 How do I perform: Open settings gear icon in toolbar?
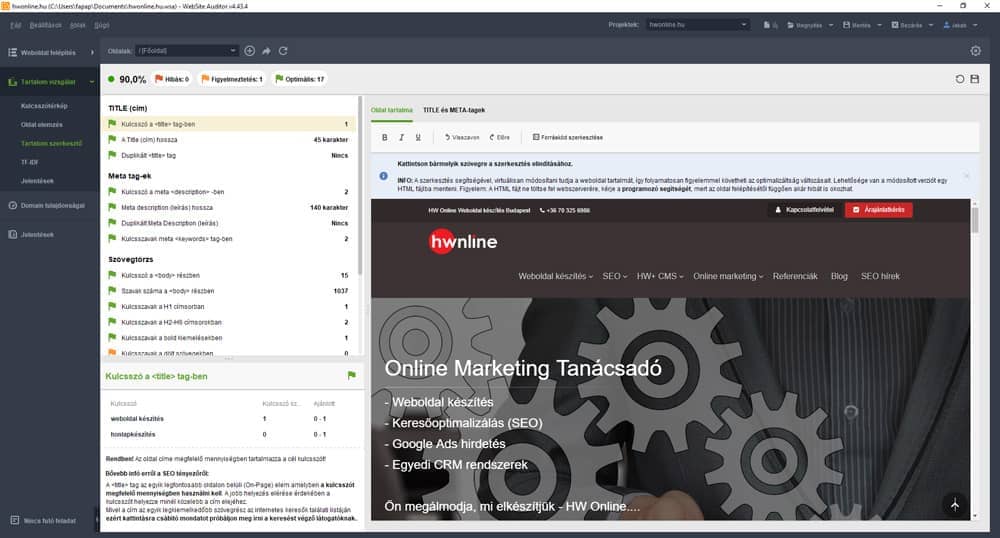click(x=975, y=51)
